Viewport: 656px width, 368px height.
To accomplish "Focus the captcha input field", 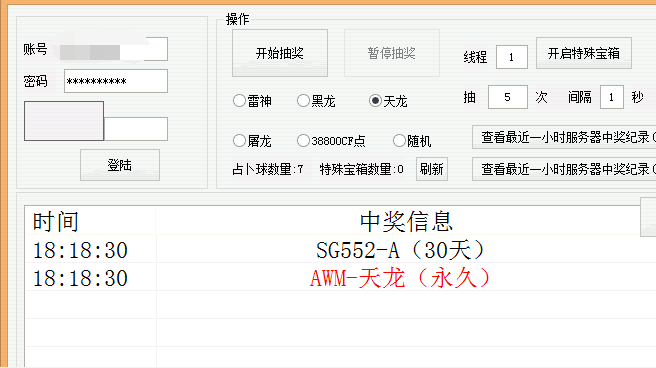I will pos(136,129).
